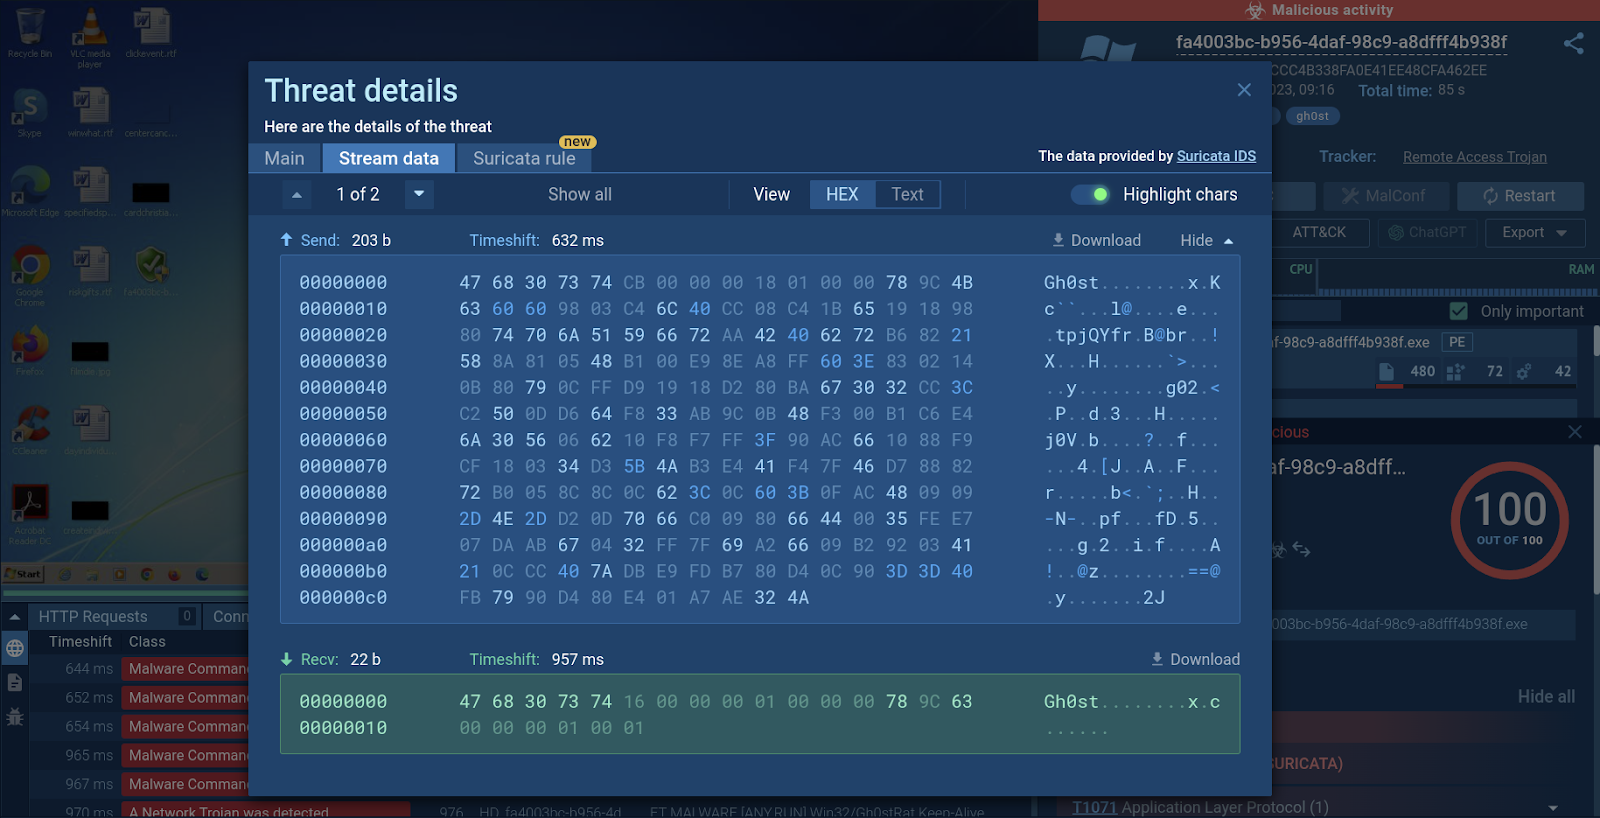Click the globe network icon in sidebar
The image size is (1600, 818).
pyautogui.click(x=15, y=648)
